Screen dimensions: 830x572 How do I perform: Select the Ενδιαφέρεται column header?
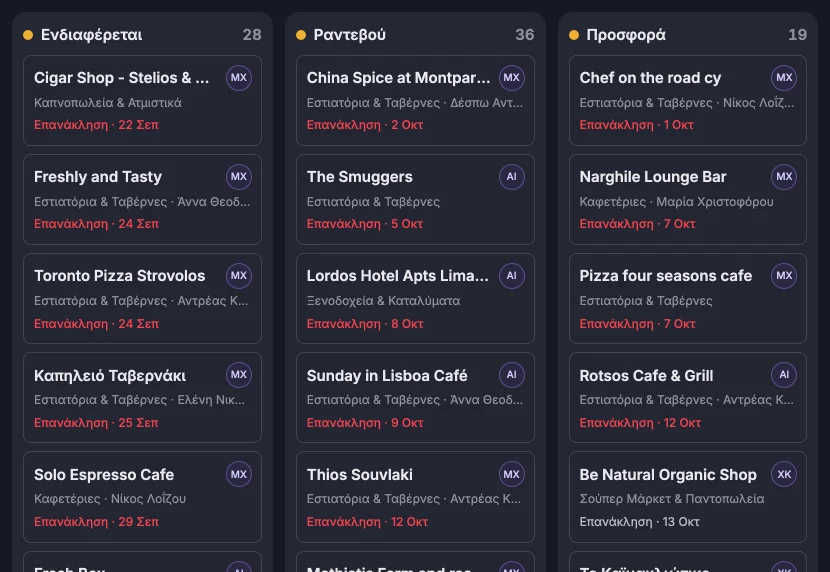(91, 35)
